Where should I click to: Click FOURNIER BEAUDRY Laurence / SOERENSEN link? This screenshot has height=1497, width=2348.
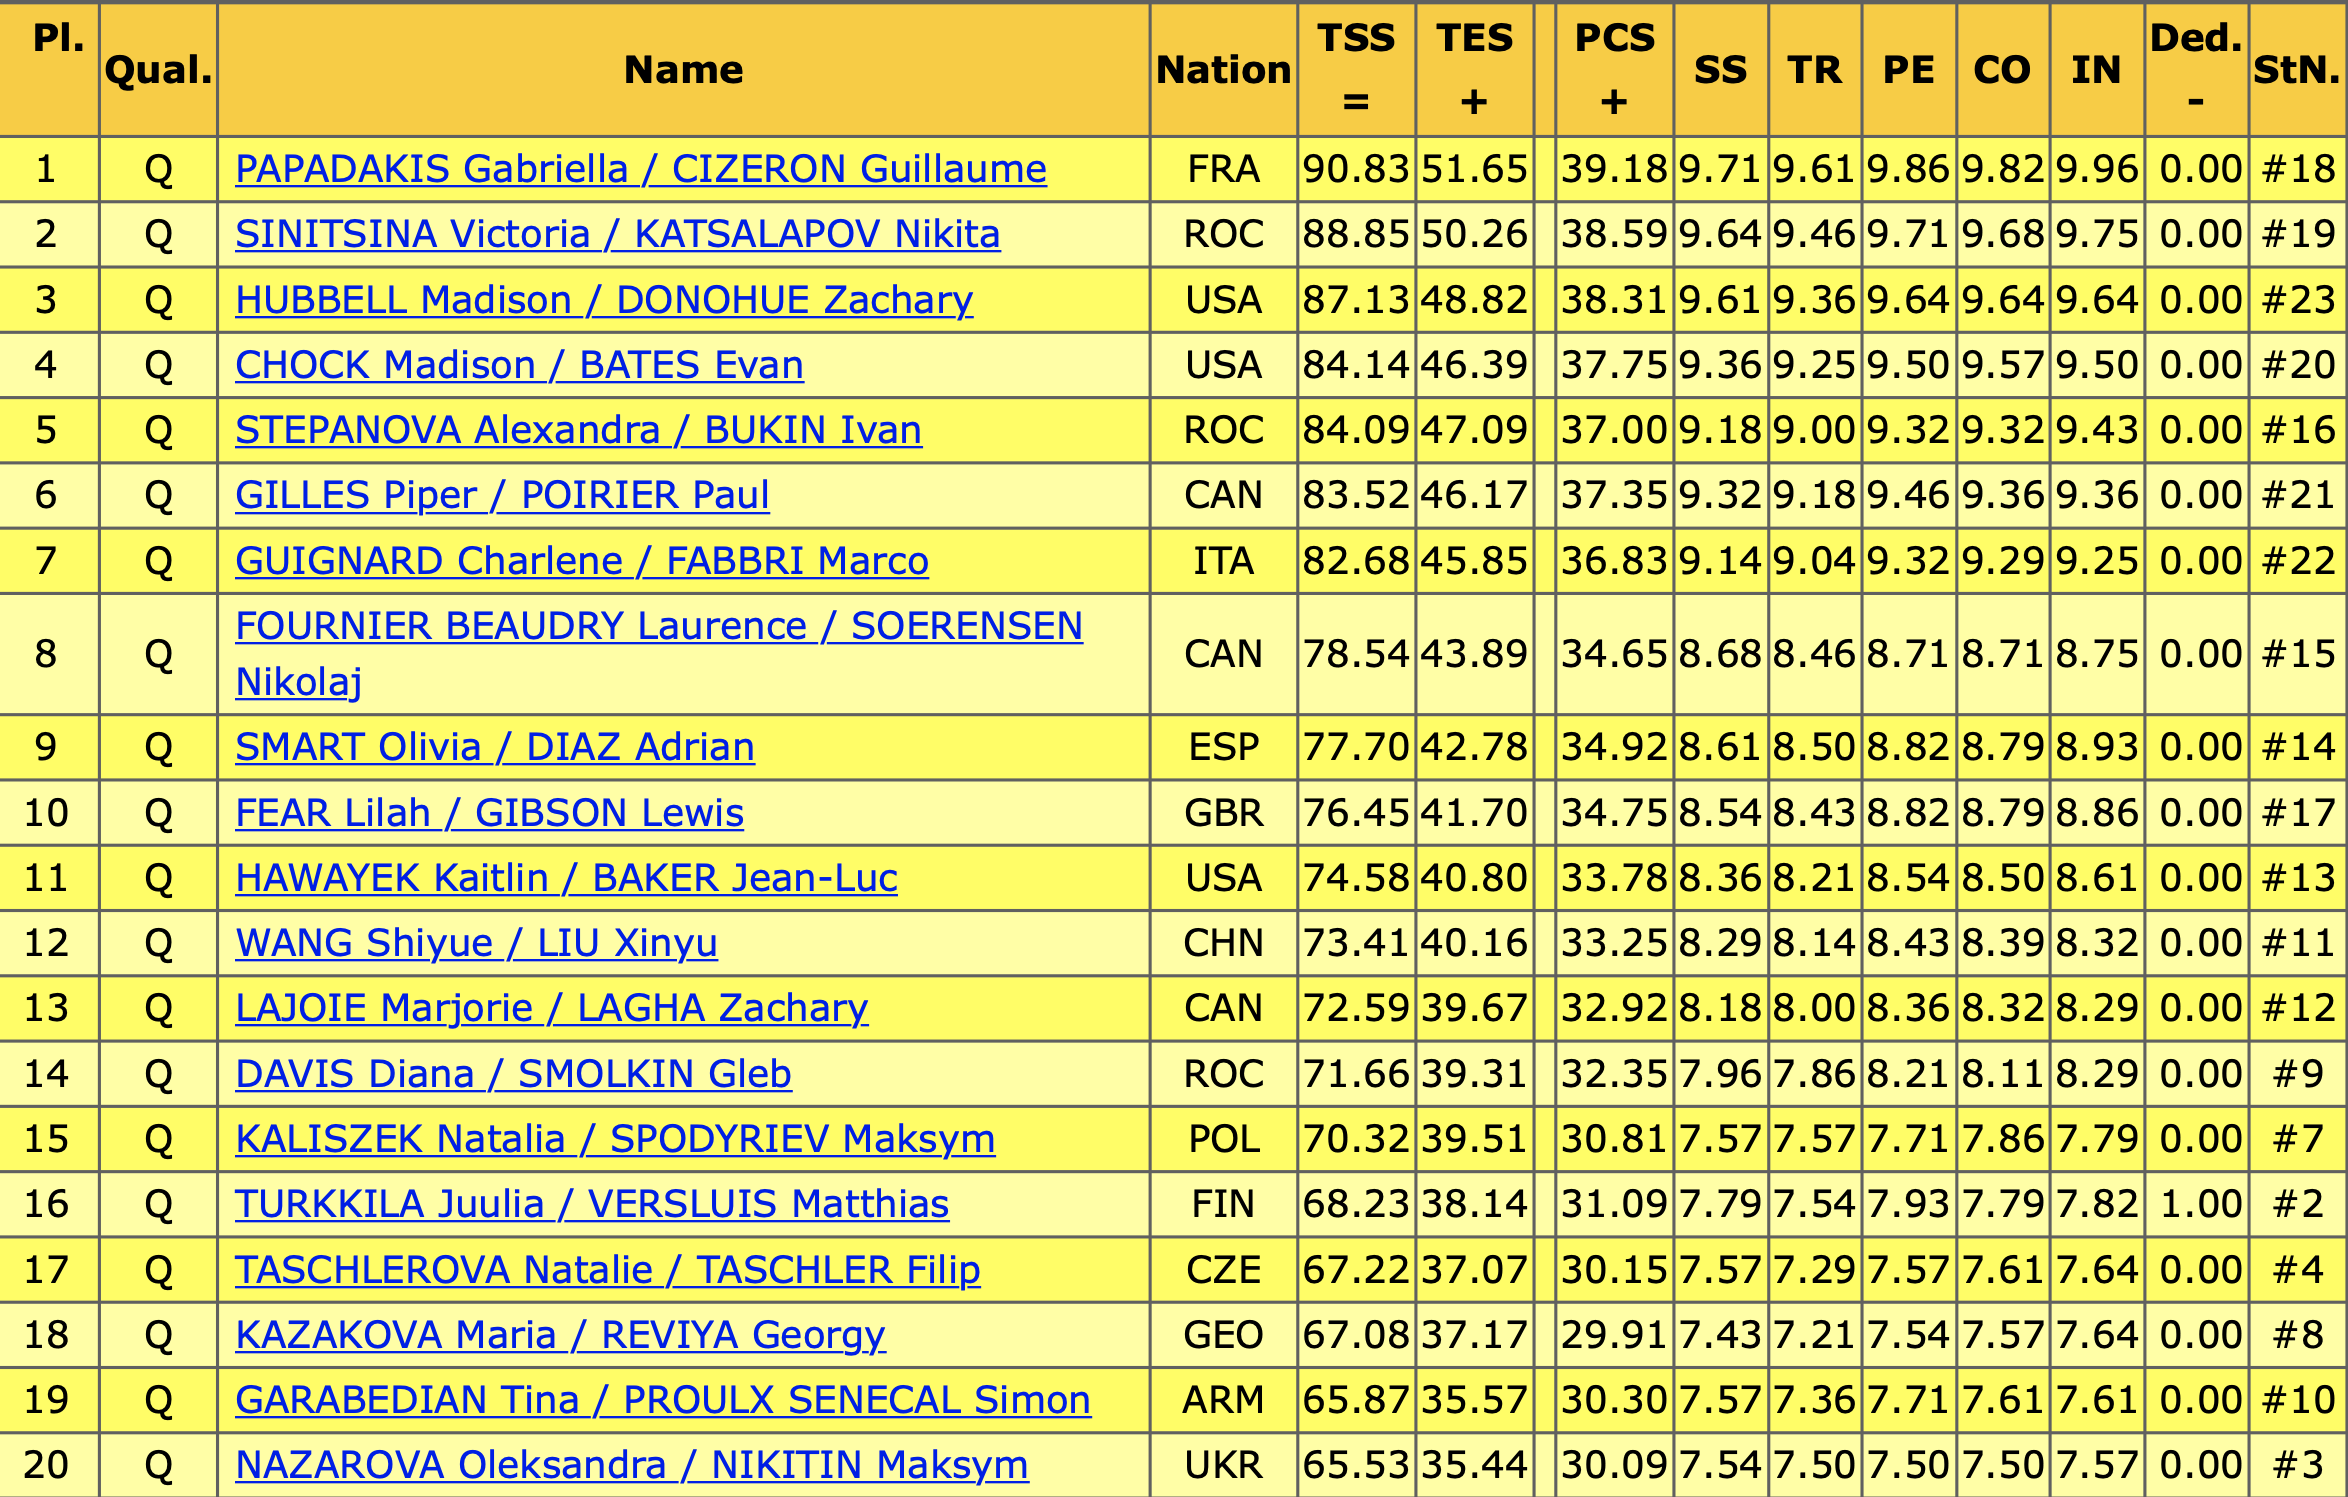pyautogui.click(x=658, y=627)
